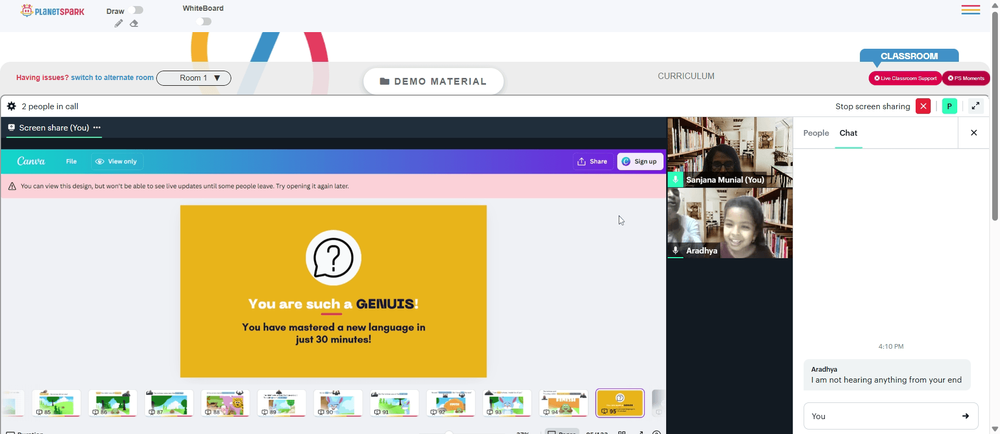Click 'You are such a GENUIS!' heading
Image resolution: width=1000 pixels, height=434 pixels.
(334, 304)
